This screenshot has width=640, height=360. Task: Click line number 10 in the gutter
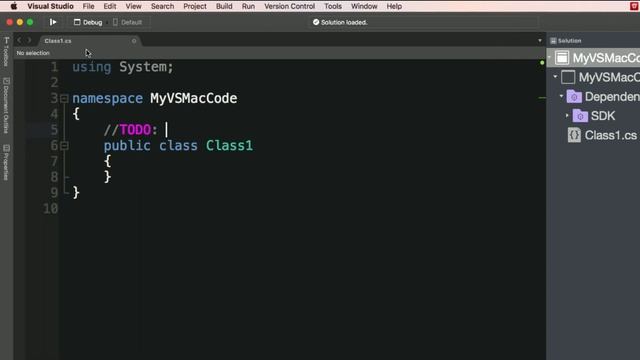51,209
